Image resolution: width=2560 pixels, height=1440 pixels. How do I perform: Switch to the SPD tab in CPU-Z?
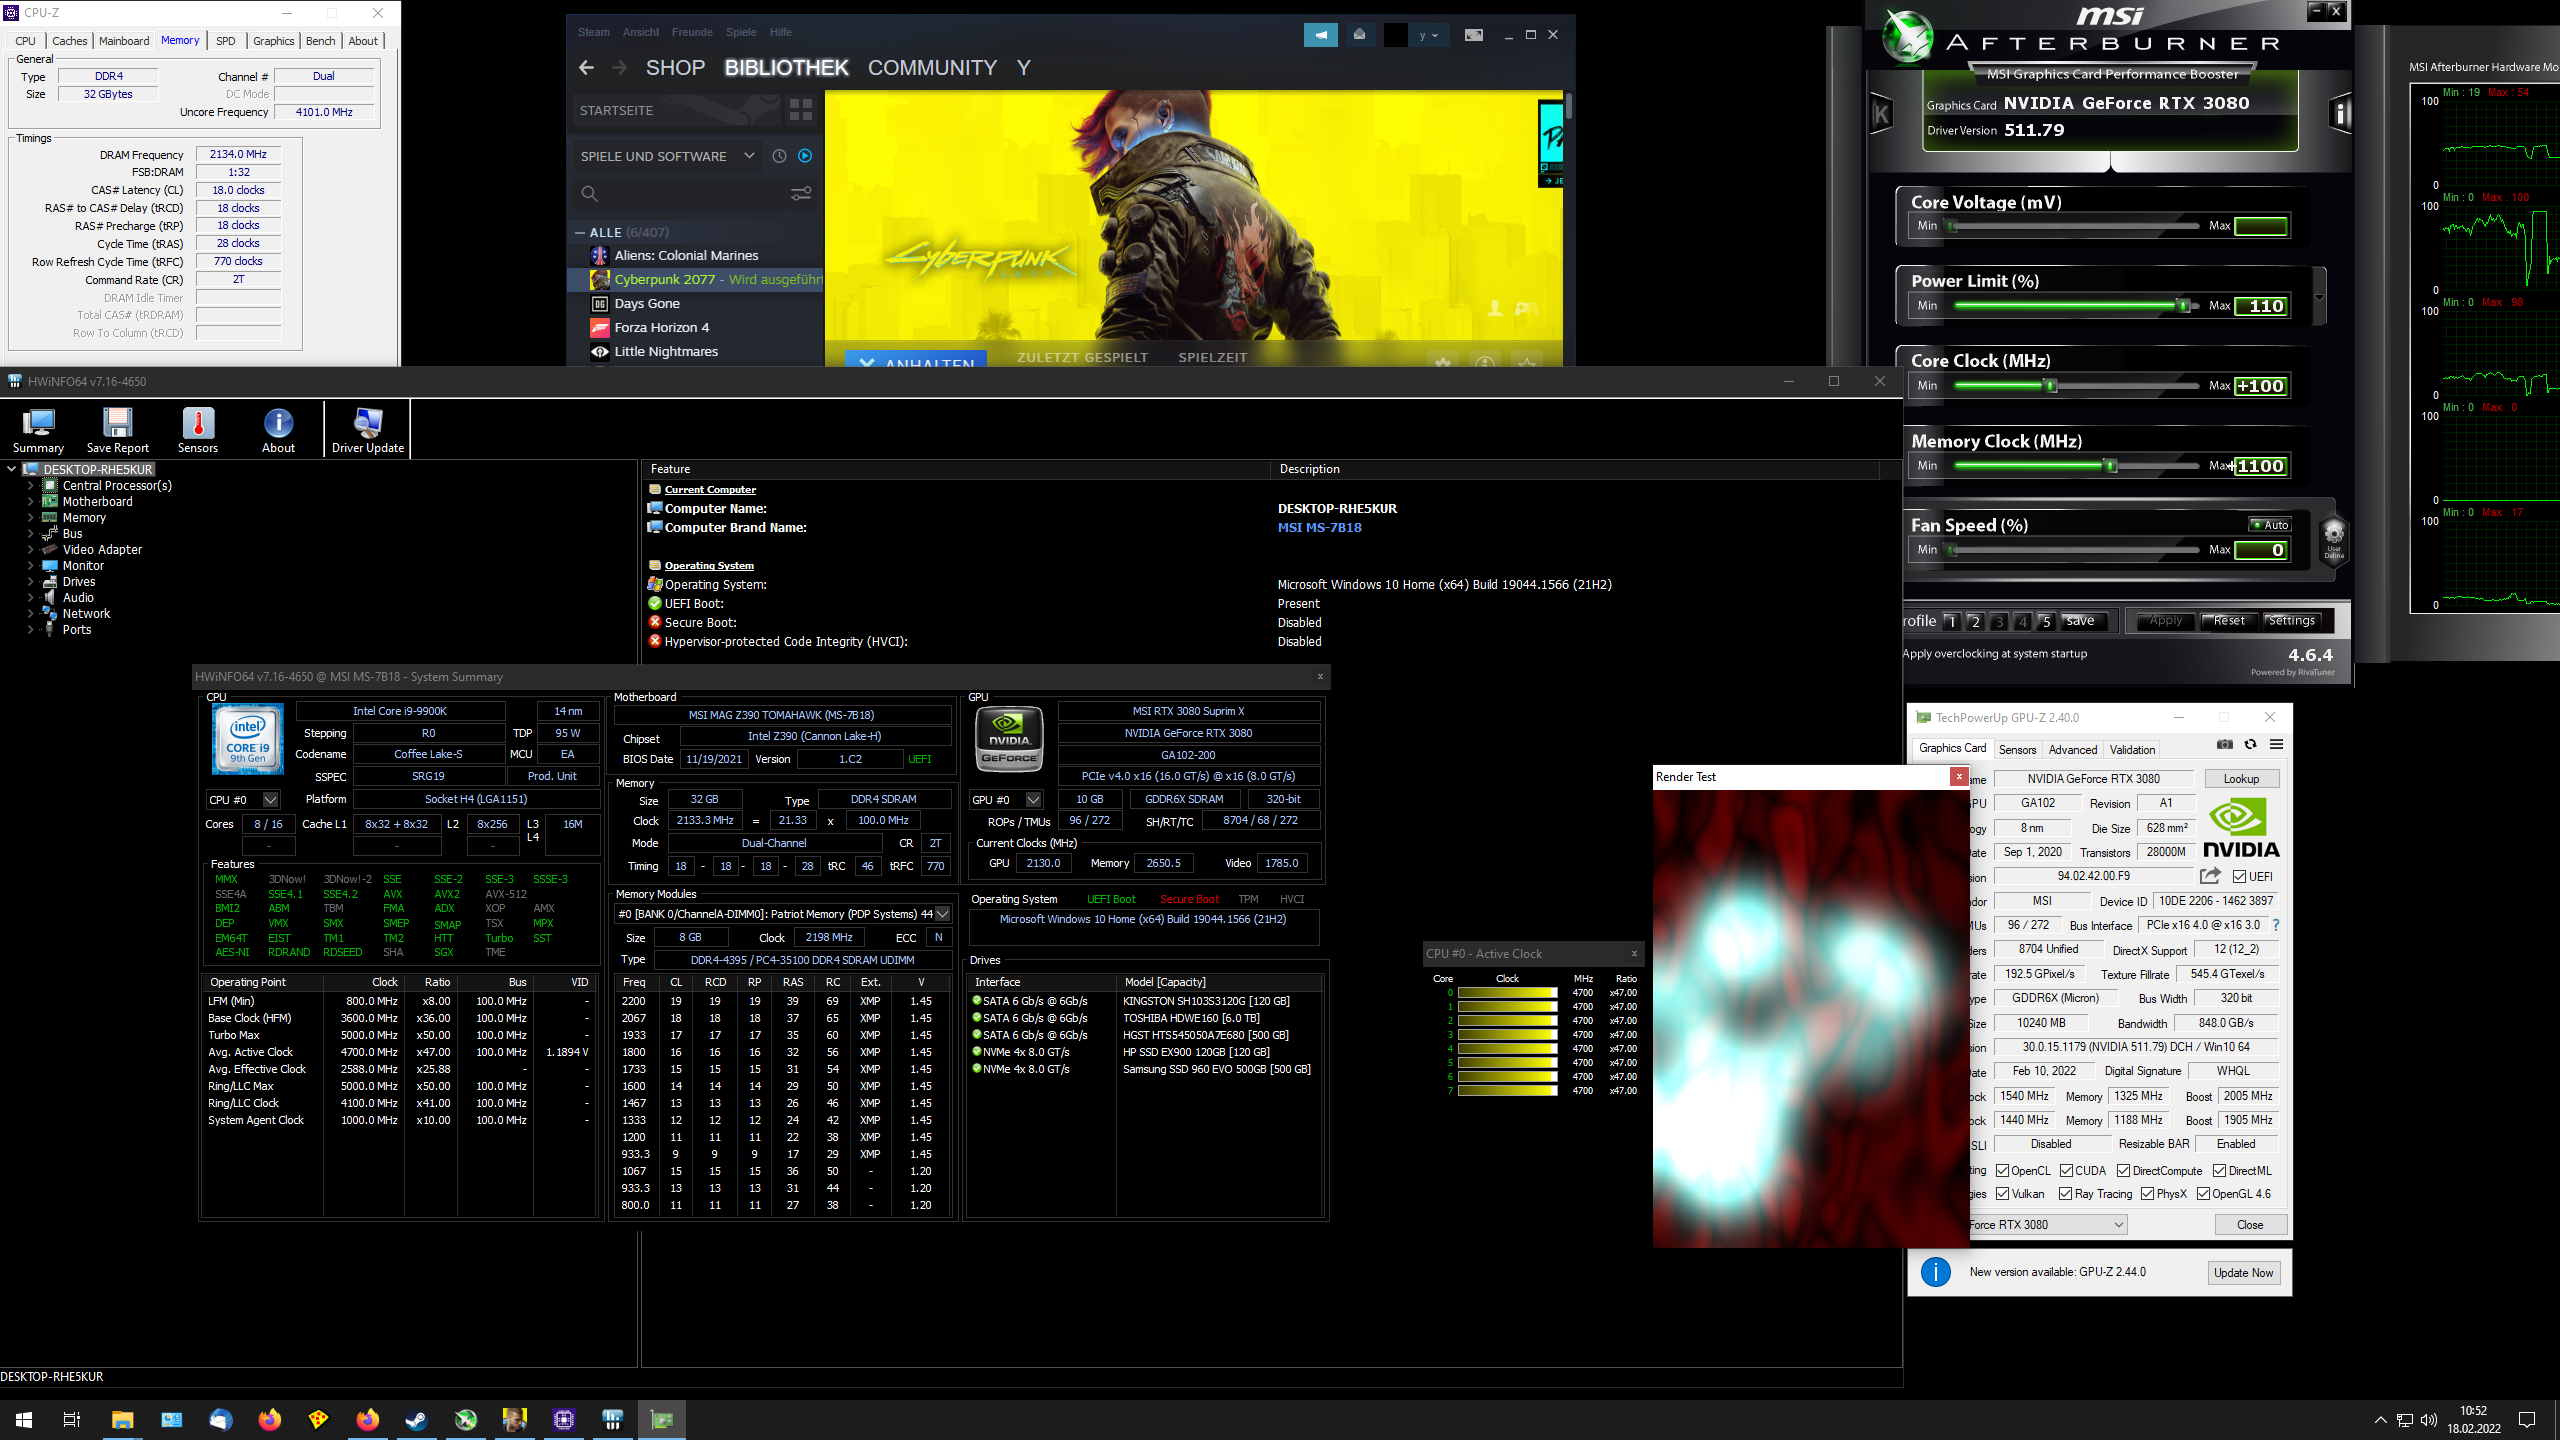(226, 40)
